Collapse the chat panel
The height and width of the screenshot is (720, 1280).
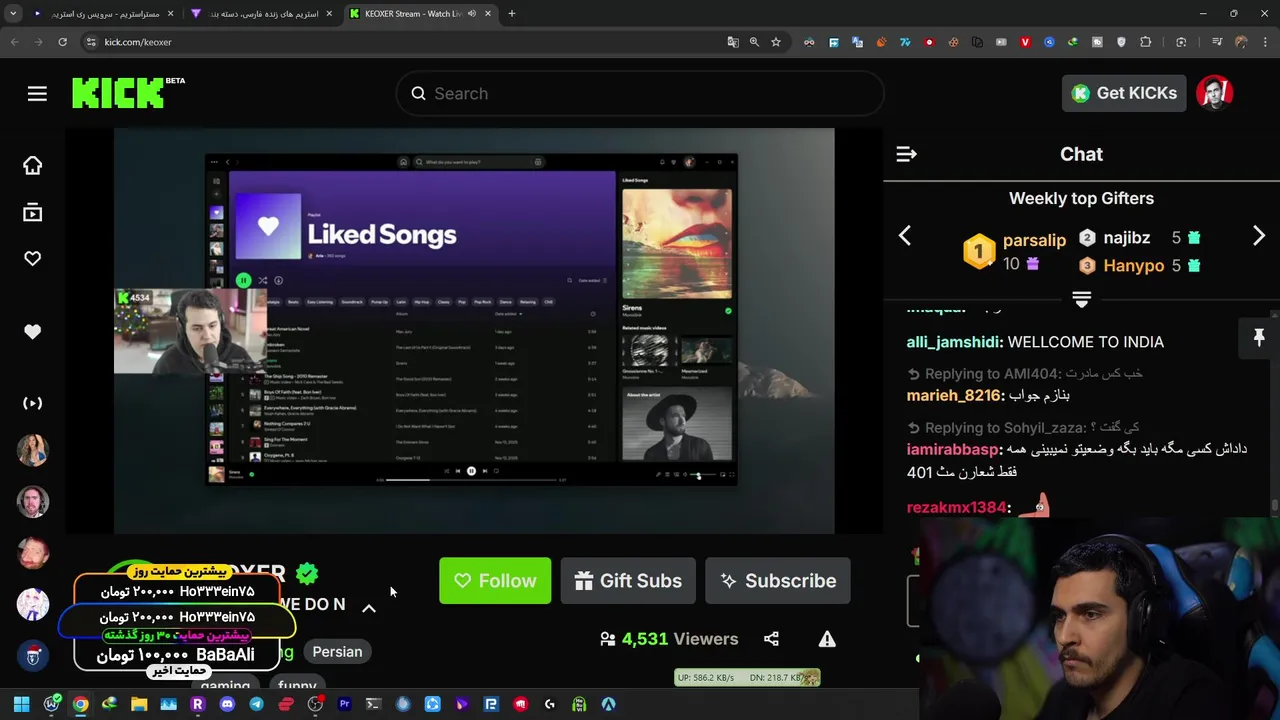click(x=906, y=154)
